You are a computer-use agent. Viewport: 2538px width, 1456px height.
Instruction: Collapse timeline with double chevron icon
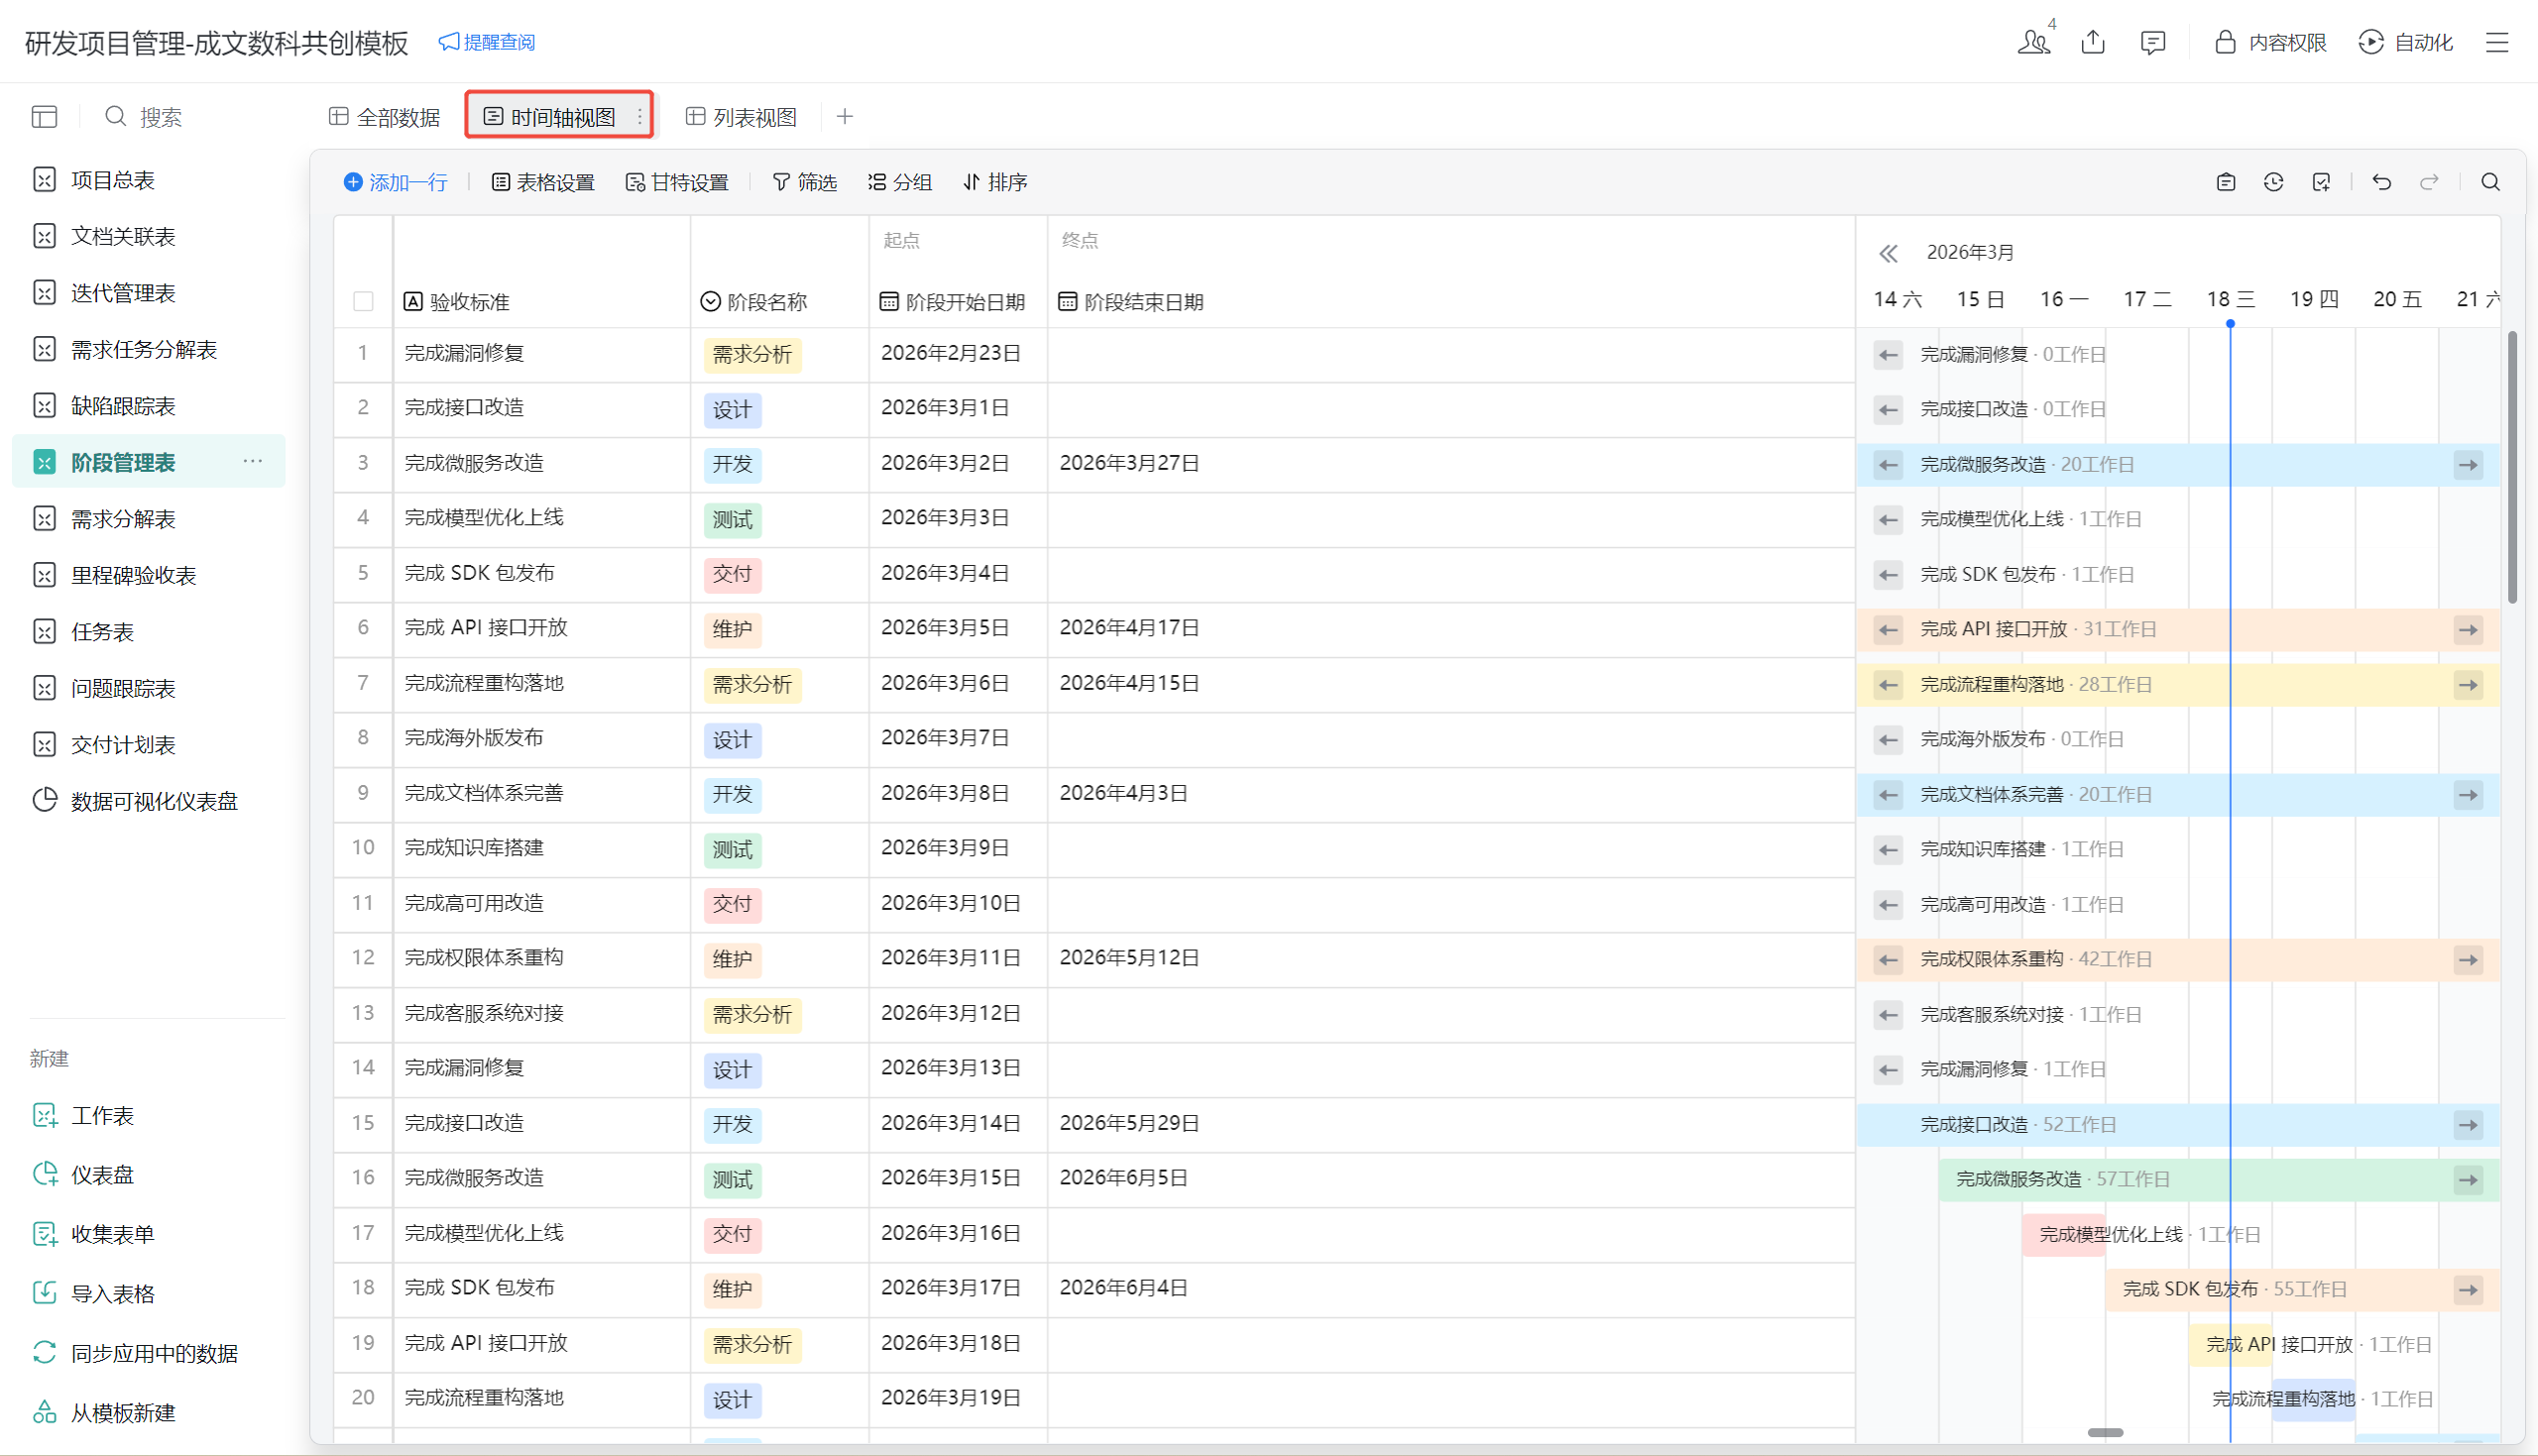tap(1887, 253)
